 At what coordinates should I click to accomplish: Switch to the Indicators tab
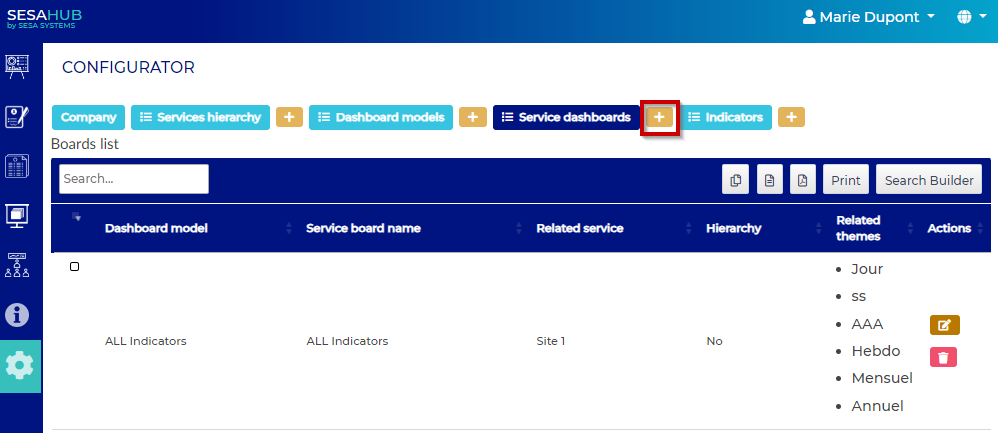pyautogui.click(x=726, y=117)
